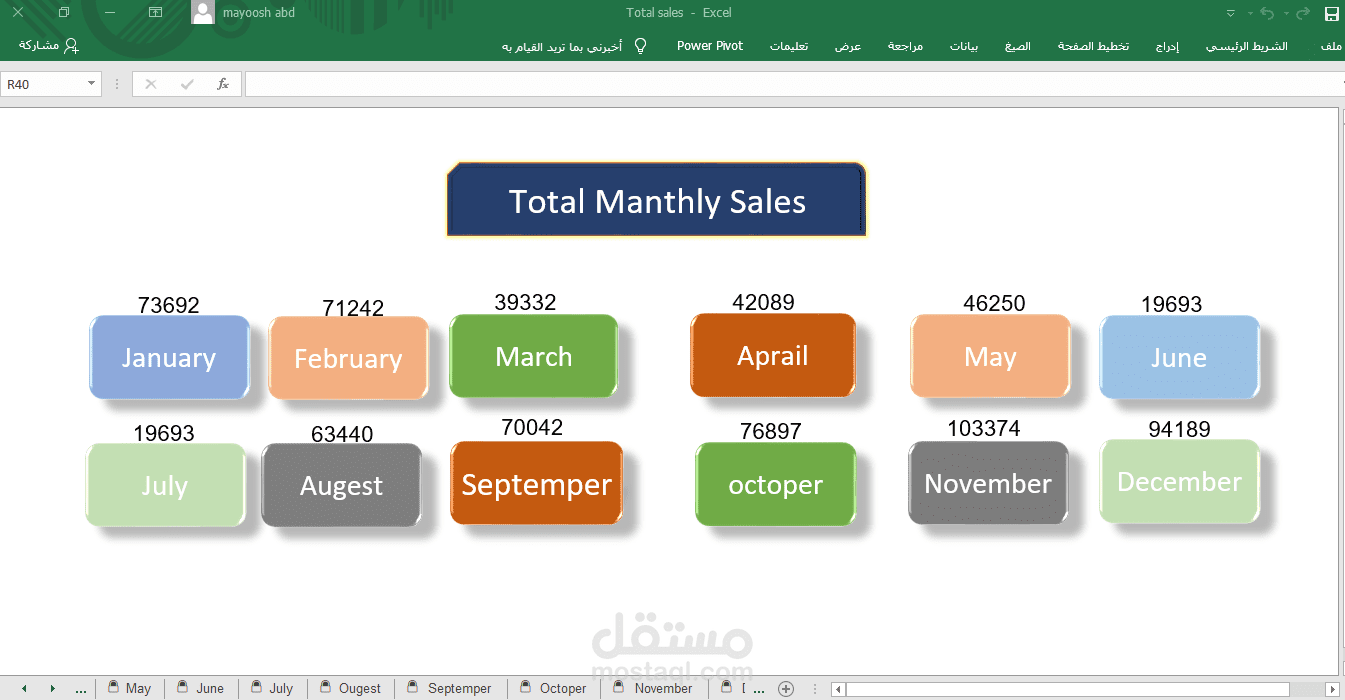The height and width of the screenshot is (700, 1345).
Task: Open the Quick Access Toolbar customize arrow
Action: [x=1231, y=13]
